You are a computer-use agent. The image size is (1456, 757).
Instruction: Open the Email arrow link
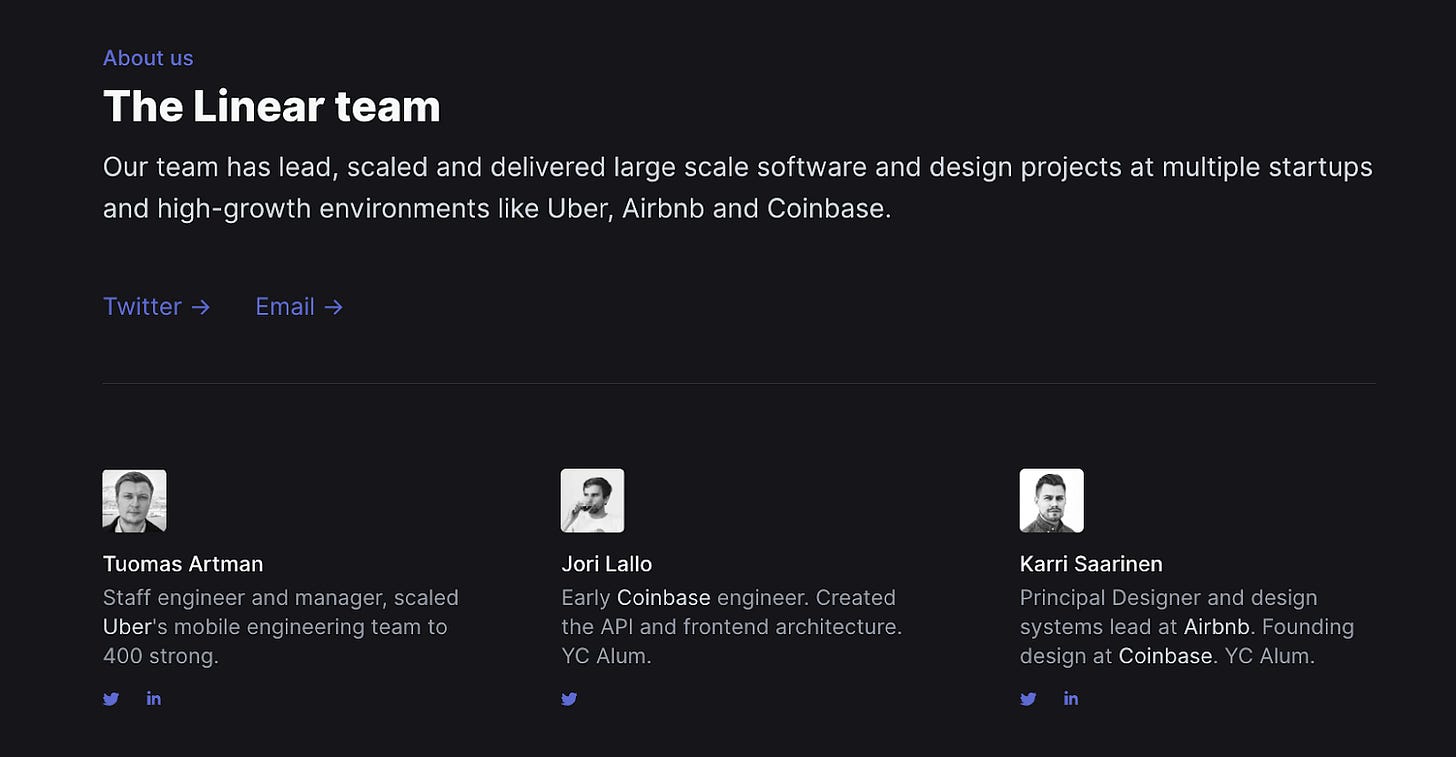point(299,306)
